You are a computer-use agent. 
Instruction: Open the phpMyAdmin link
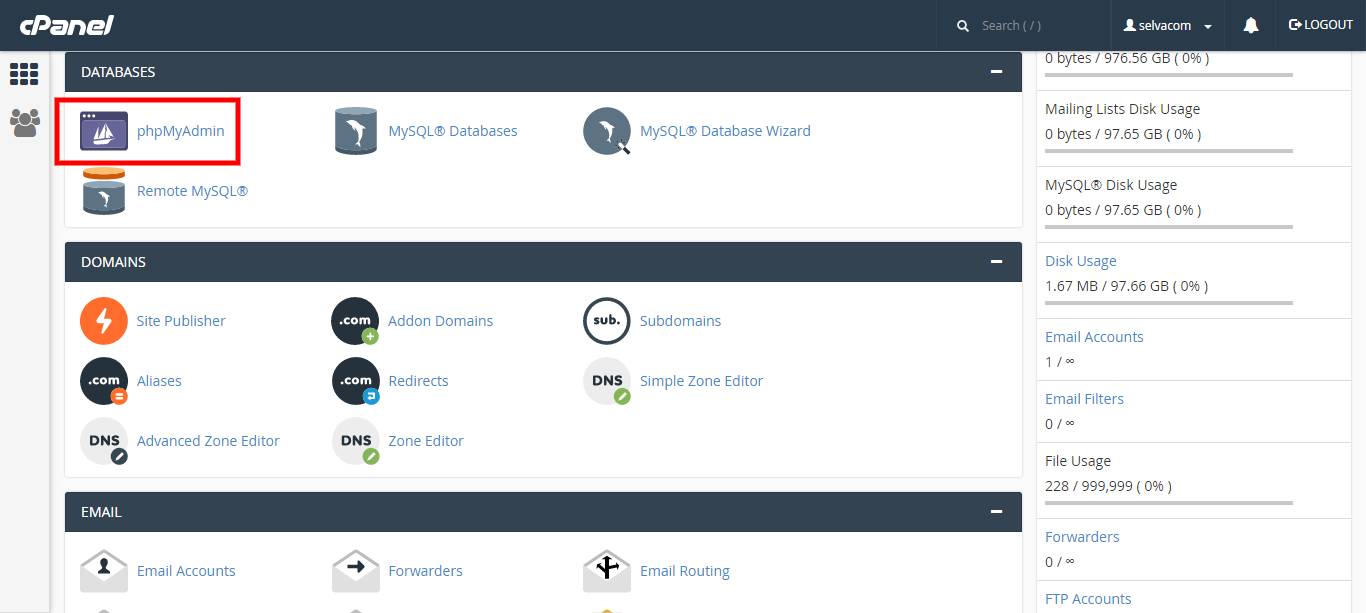coord(181,131)
